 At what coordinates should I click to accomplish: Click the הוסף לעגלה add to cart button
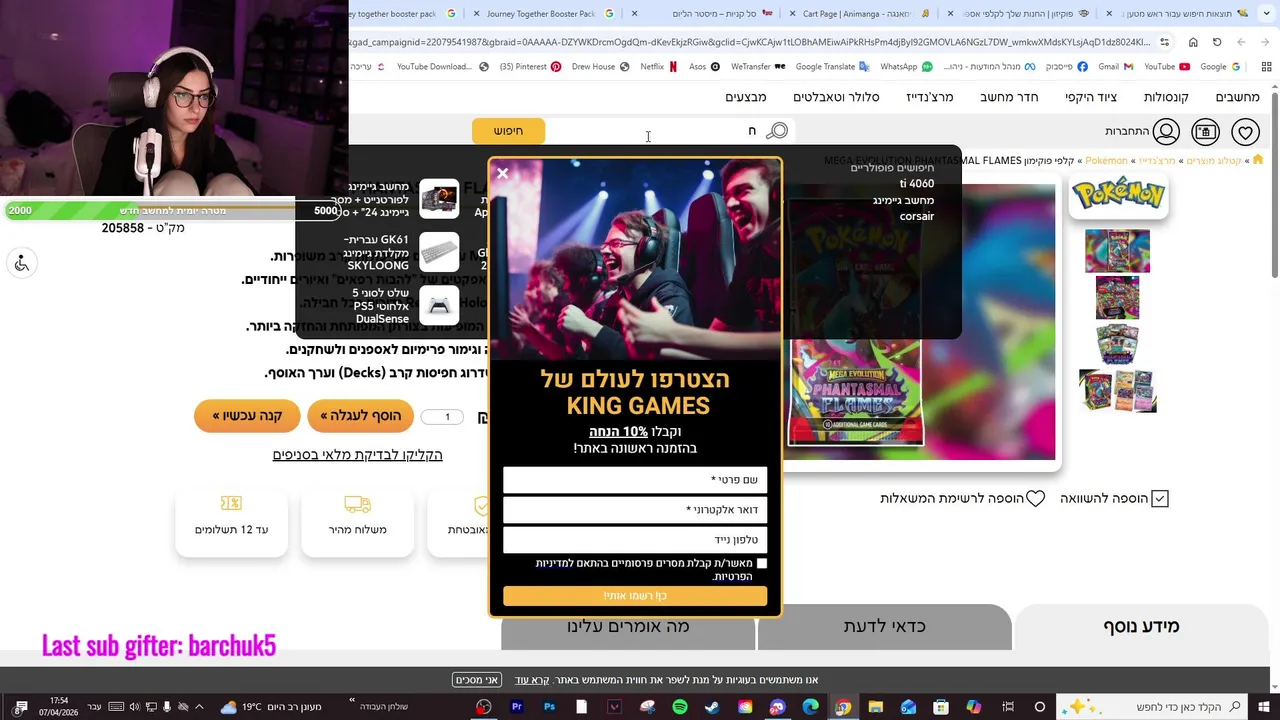360,416
